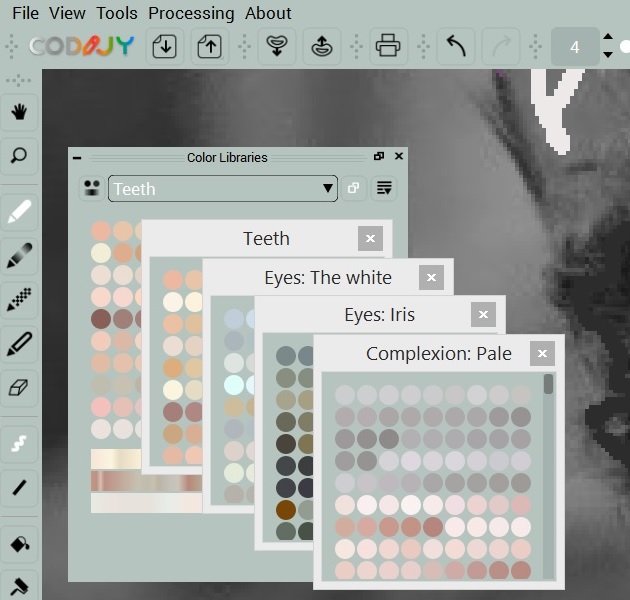Close the Eyes: The white palette
Screen dimensions: 630x600
click(x=432, y=278)
